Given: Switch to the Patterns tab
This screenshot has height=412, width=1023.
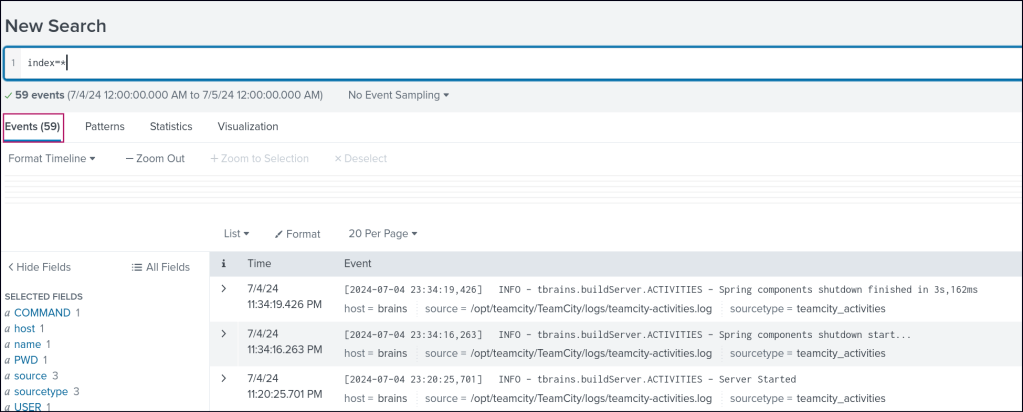Looking at the screenshot, I should click(x=105, y=127).
